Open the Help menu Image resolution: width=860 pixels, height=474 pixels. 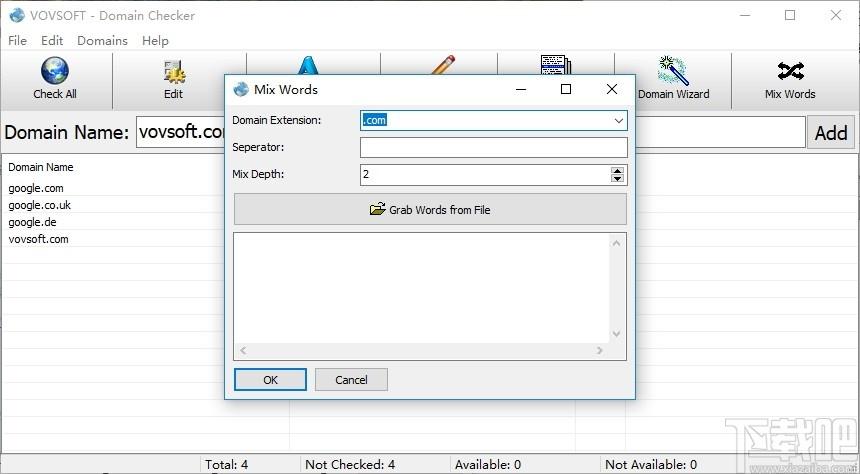tap(155, 41)
